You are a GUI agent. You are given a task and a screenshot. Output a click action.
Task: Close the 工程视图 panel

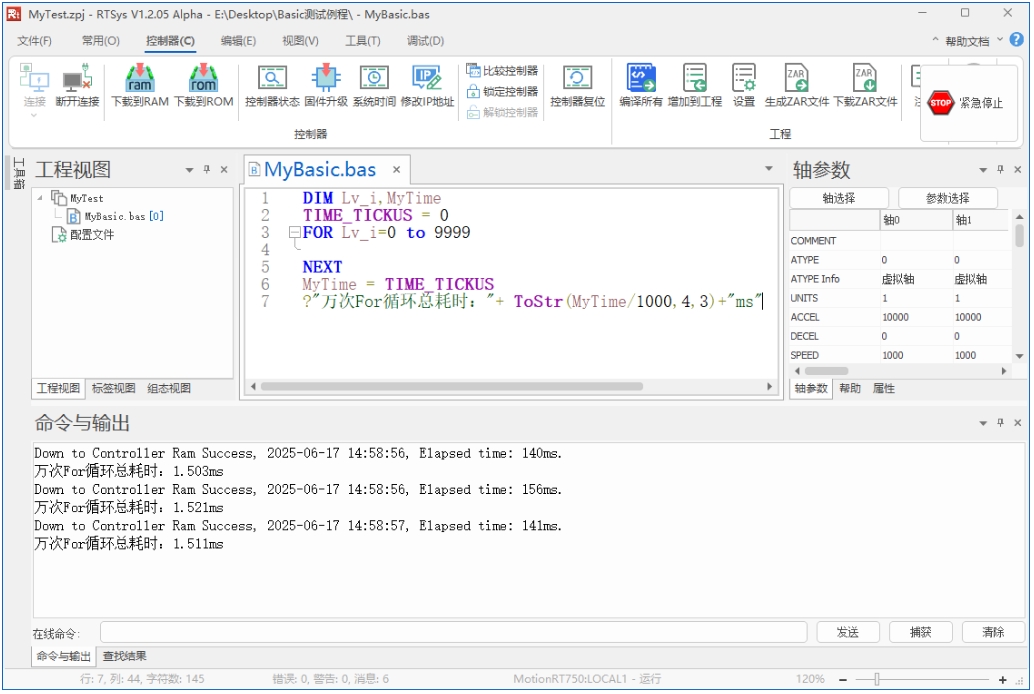coord(224,170)
